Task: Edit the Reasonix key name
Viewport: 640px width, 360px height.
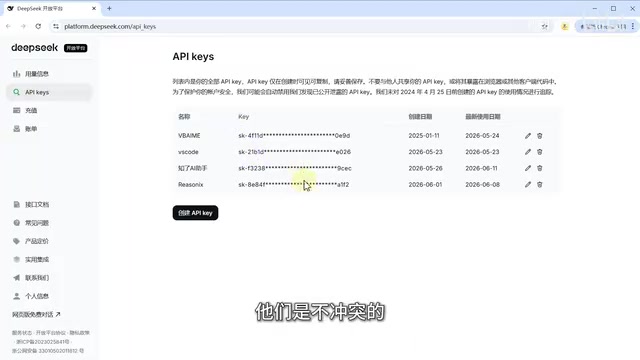Action: coord(528,184)
